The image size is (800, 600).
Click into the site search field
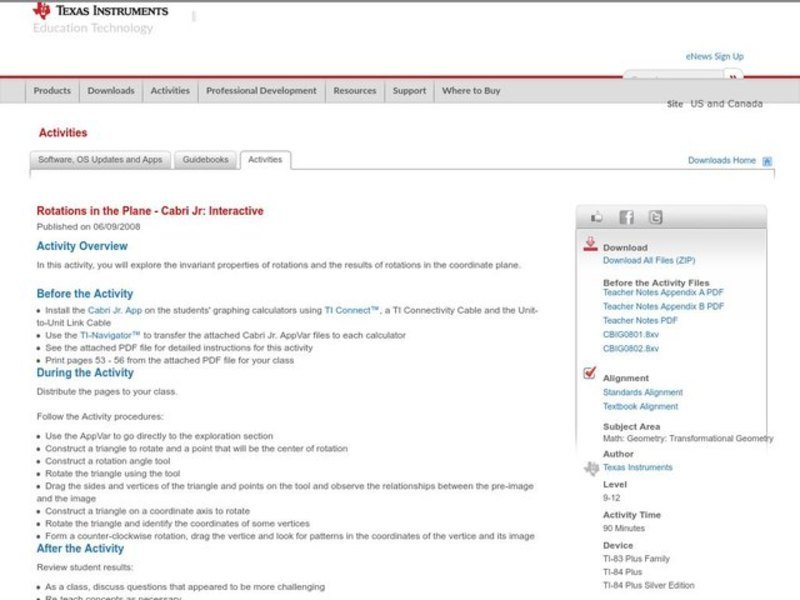tap(674, 78)
